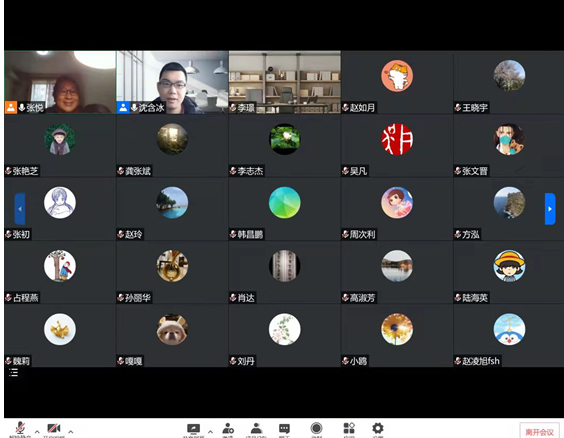Click the leave meeting button
Screen dimensions: 564x438
(540, 431)
